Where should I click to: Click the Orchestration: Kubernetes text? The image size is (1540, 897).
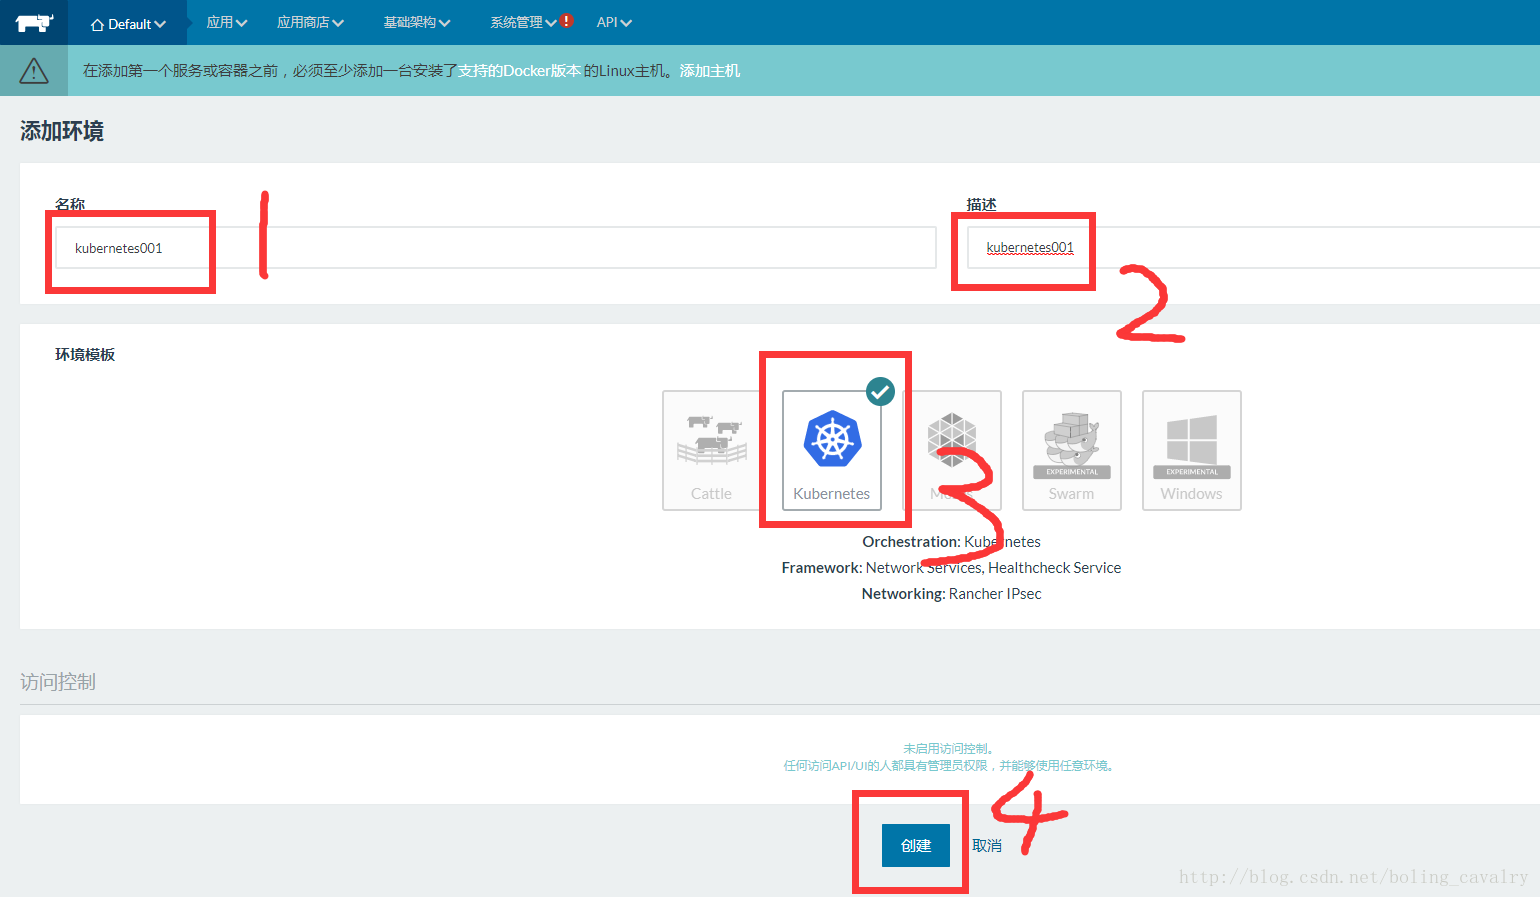pos(951,542)
